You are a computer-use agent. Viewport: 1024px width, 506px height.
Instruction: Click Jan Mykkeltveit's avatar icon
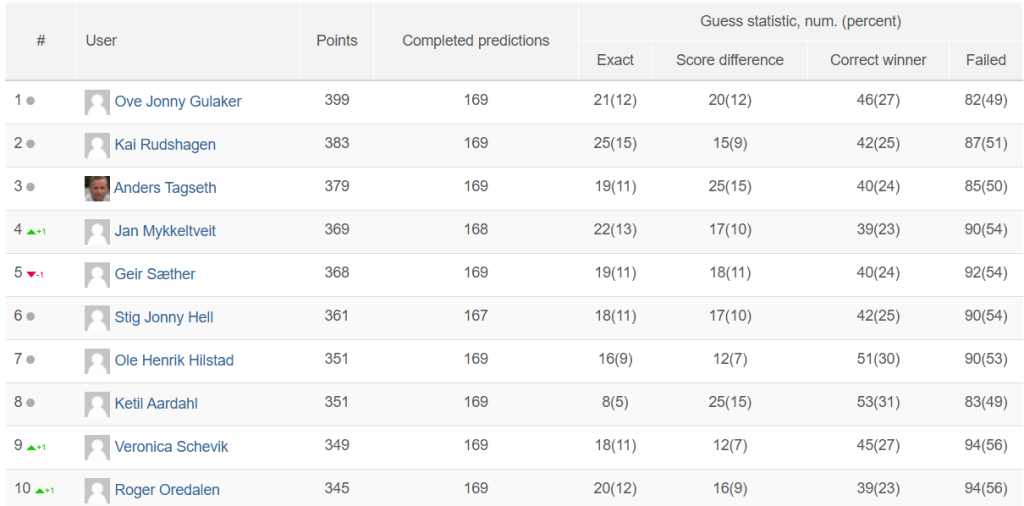click(x=97, y=231)
